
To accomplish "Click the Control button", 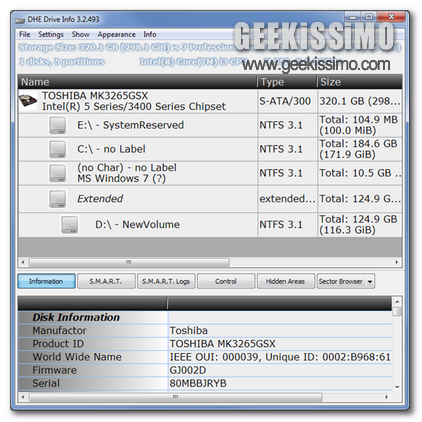I will (x=226, y=281).
